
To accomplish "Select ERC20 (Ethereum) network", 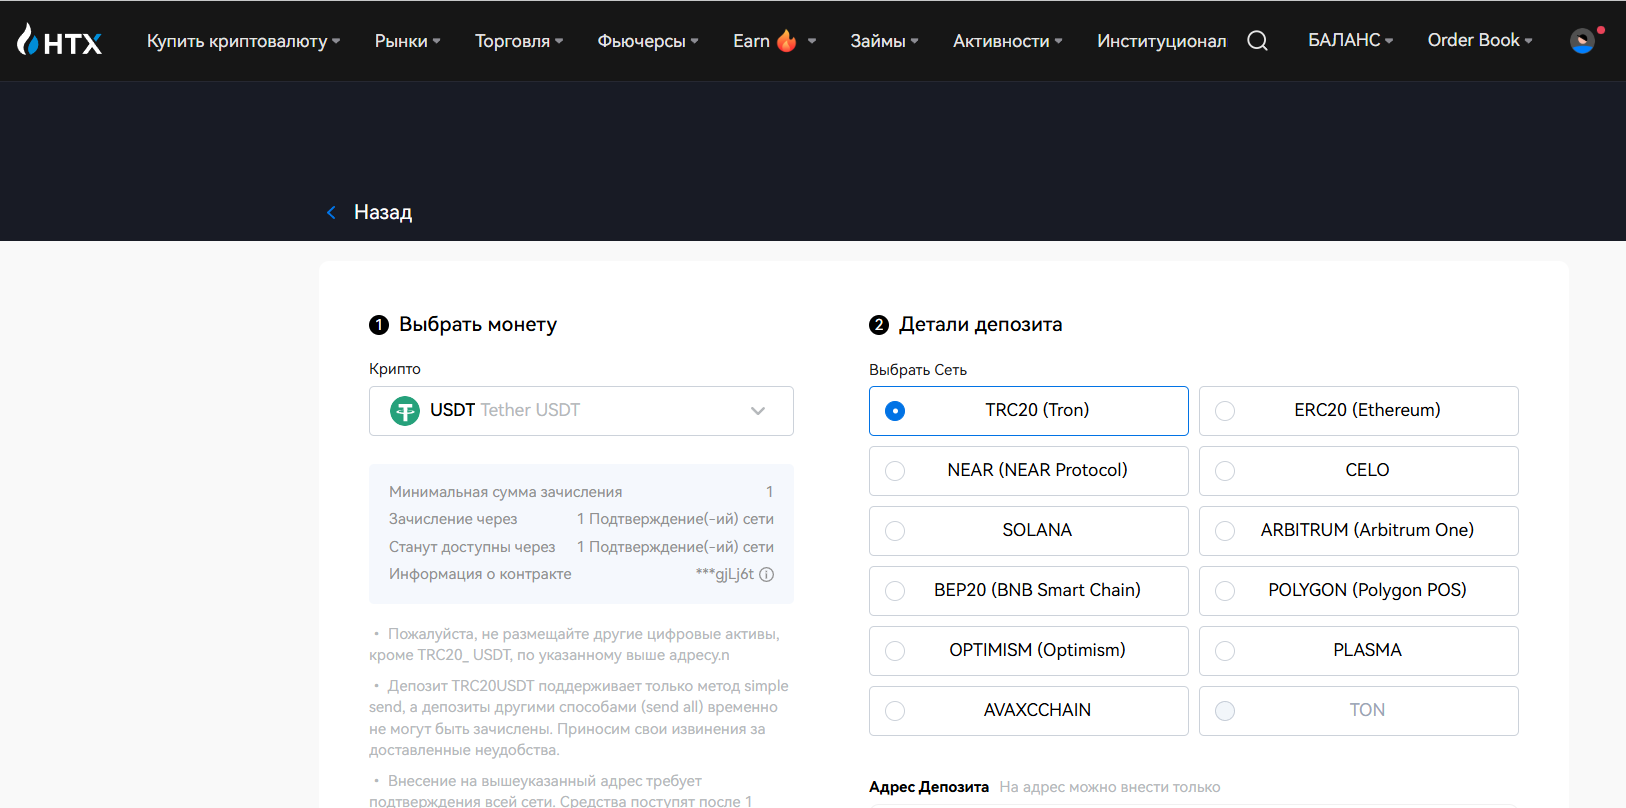I will pos(1359,411).
